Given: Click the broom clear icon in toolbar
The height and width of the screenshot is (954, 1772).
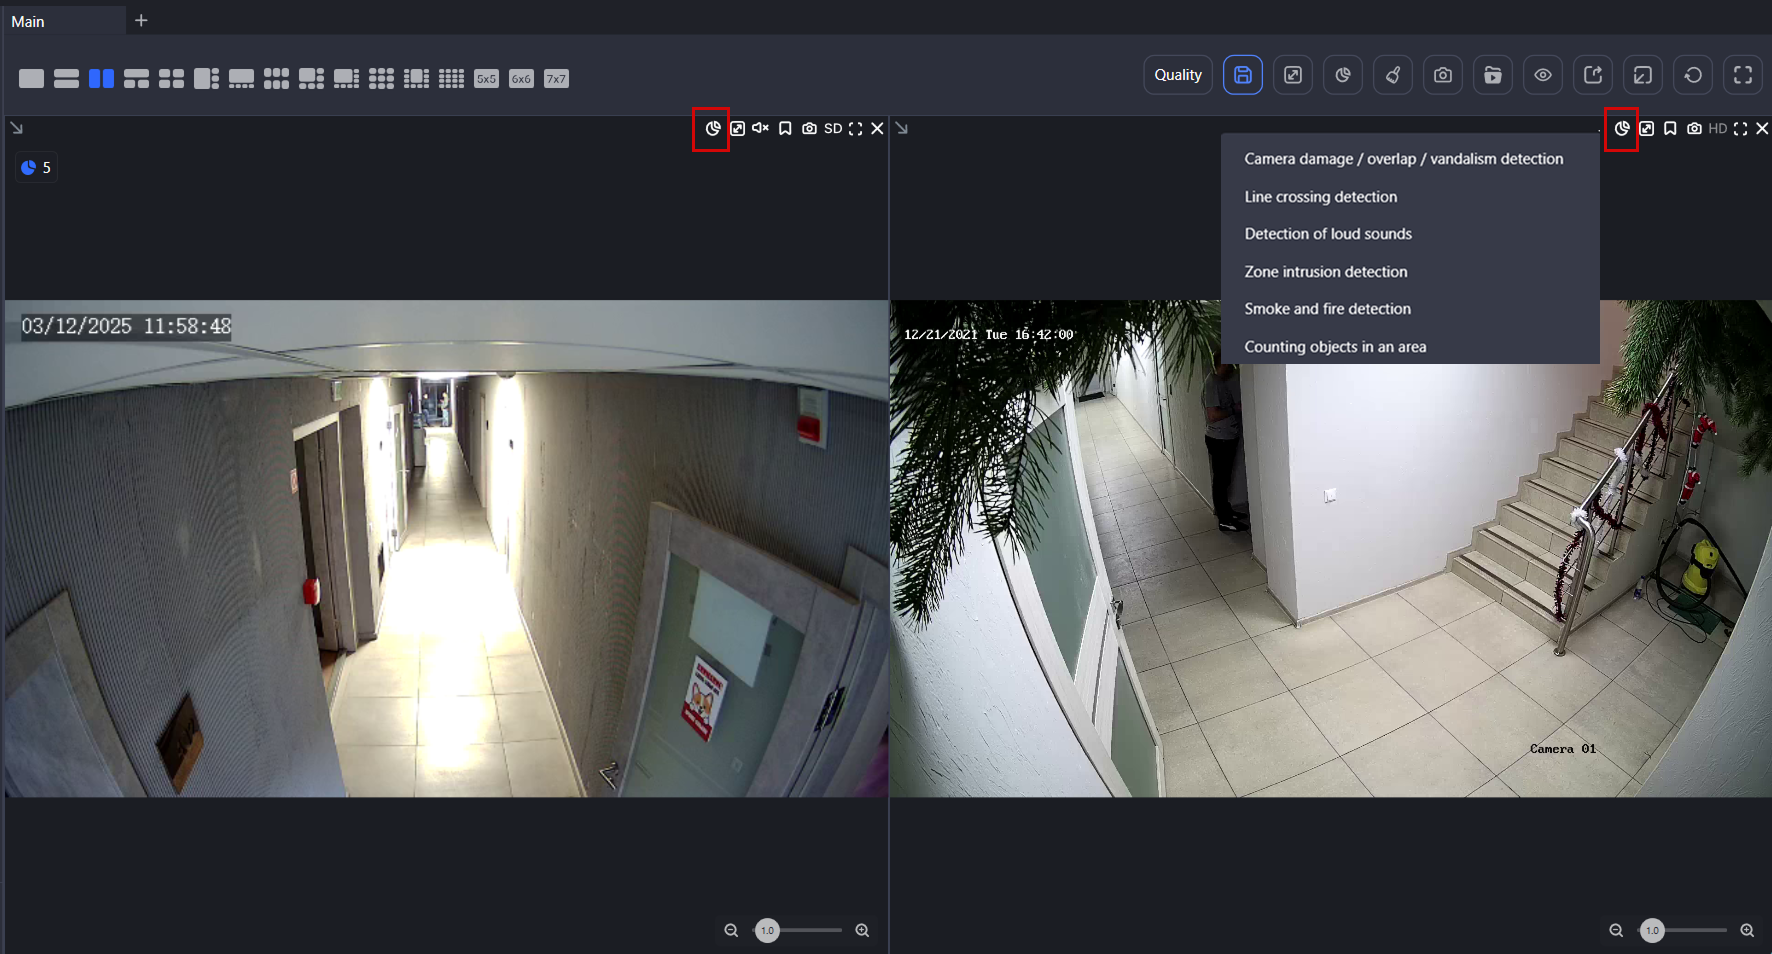Looking at the screenshot, I should [1392, 75].
